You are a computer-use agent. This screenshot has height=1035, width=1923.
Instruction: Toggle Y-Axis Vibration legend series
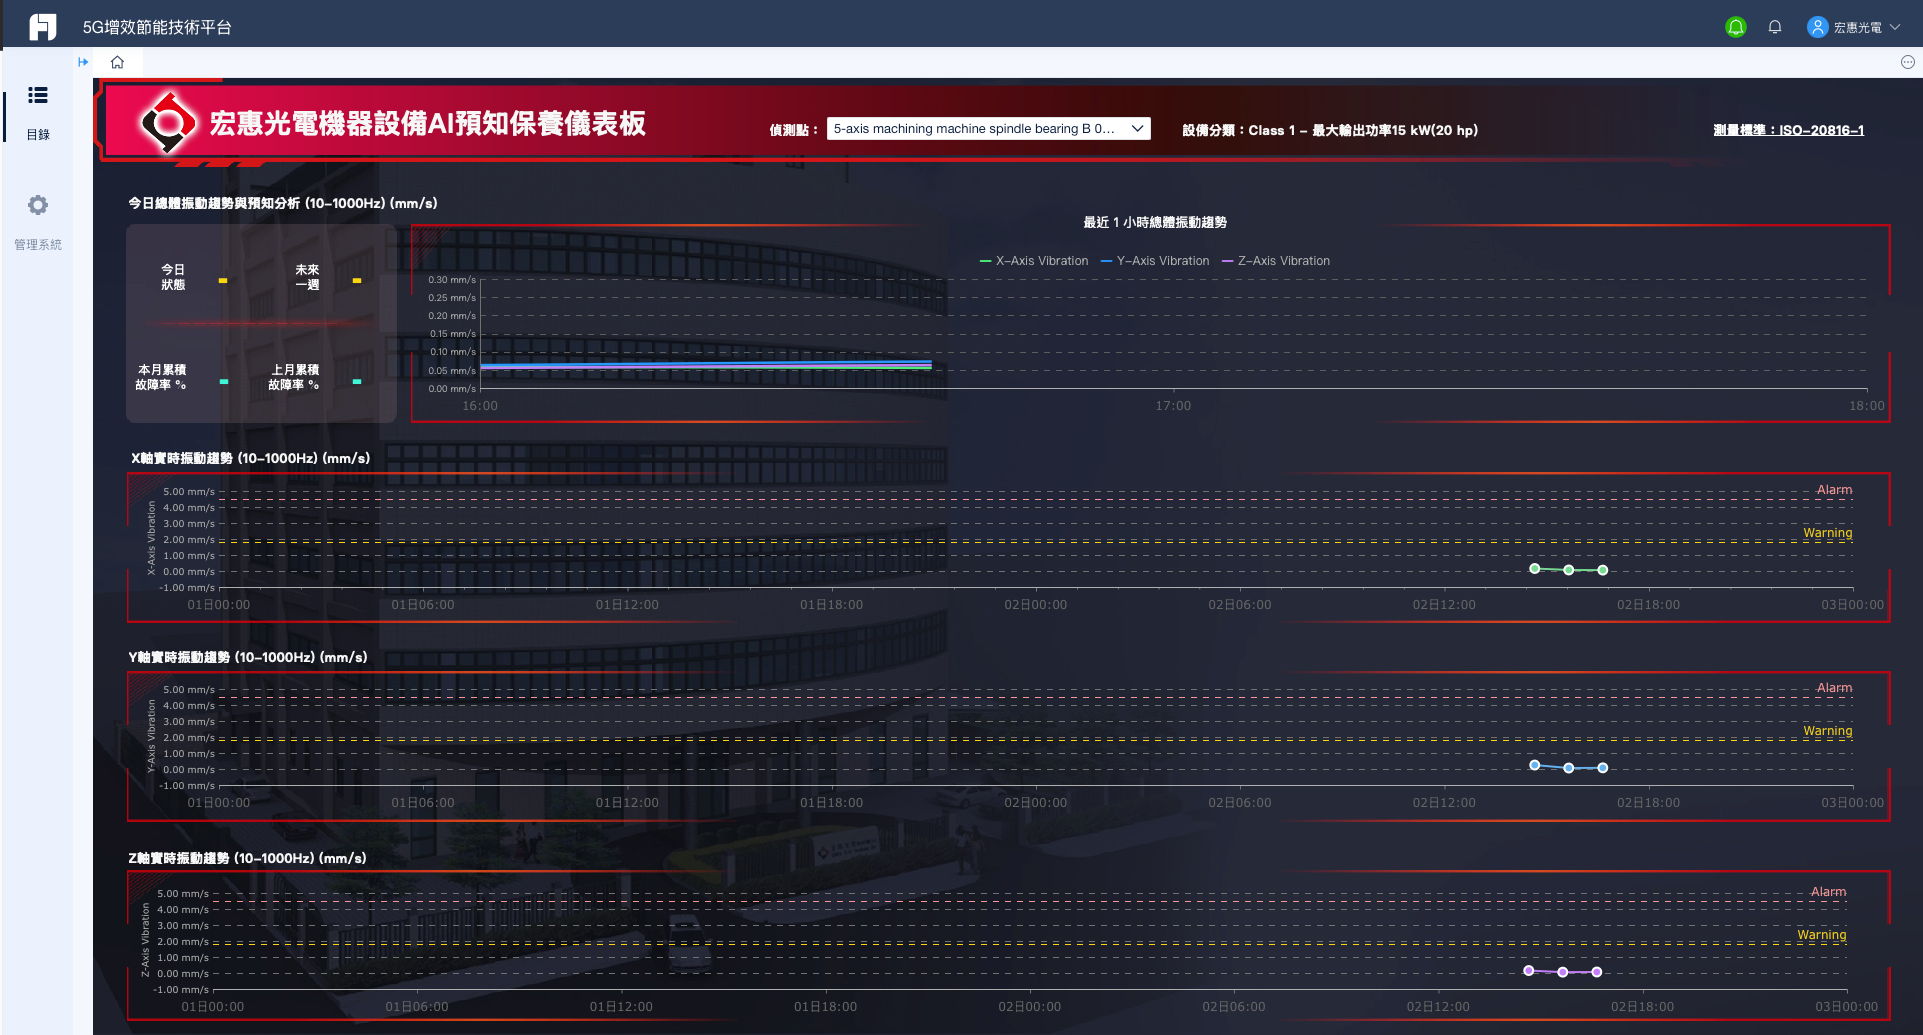(1155, 261)
